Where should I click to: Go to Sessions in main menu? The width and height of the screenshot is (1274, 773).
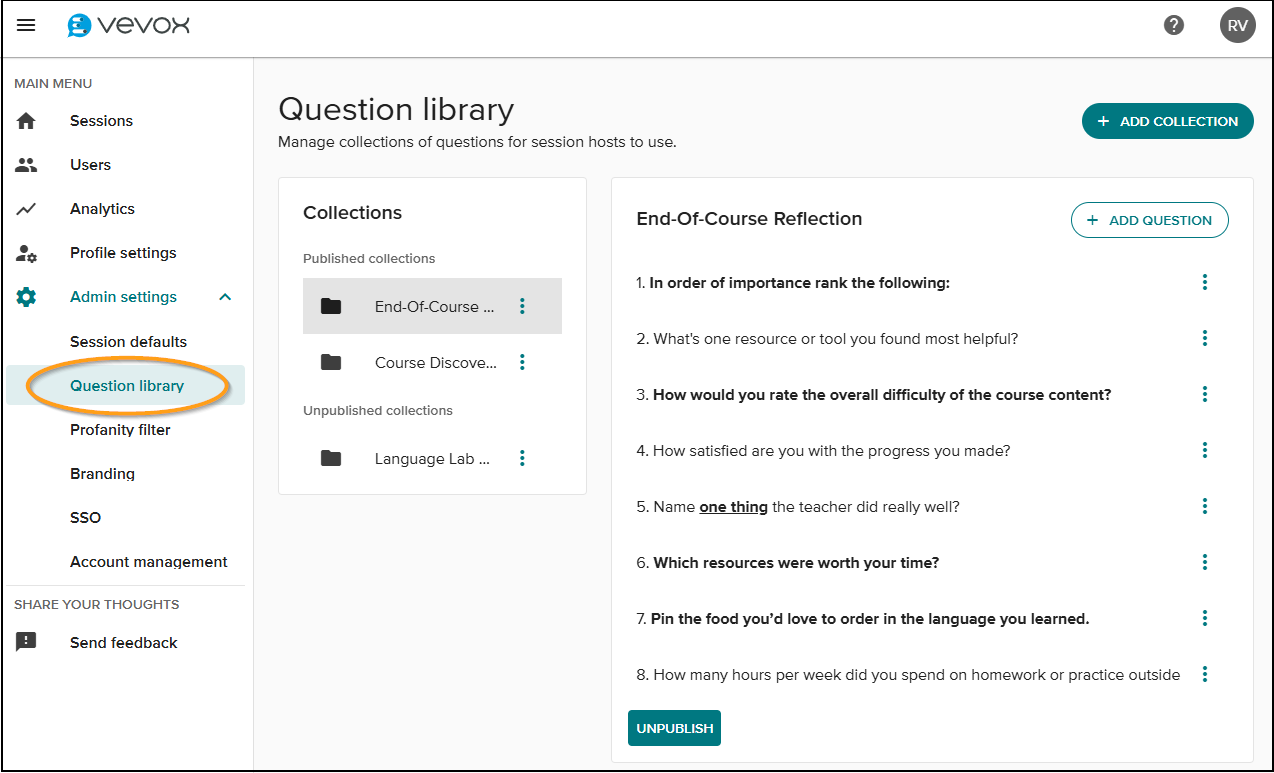coord(101,121)
